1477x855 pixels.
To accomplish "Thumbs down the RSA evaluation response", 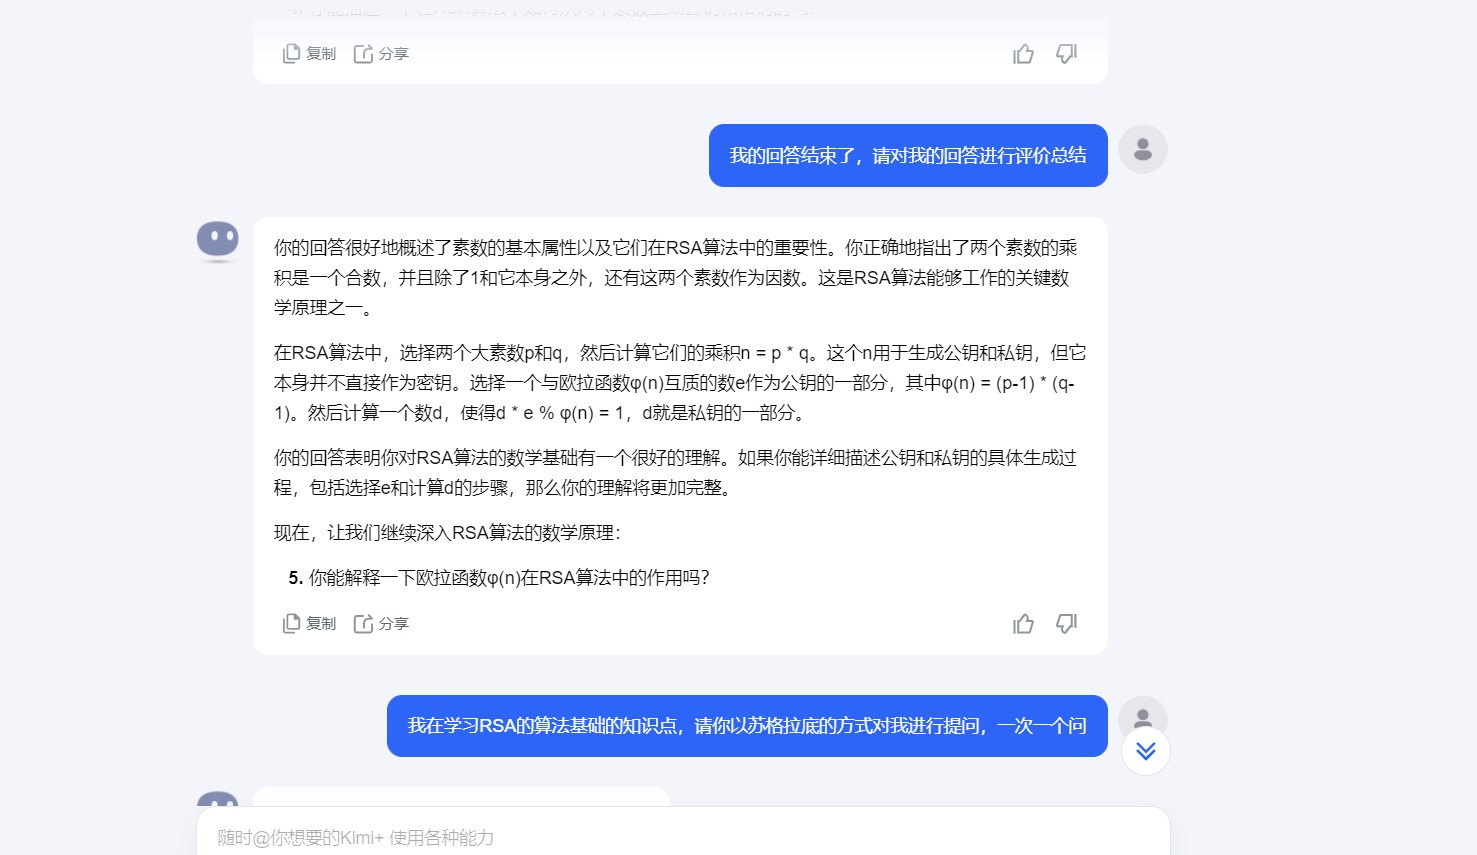I will pos(1066,624).
